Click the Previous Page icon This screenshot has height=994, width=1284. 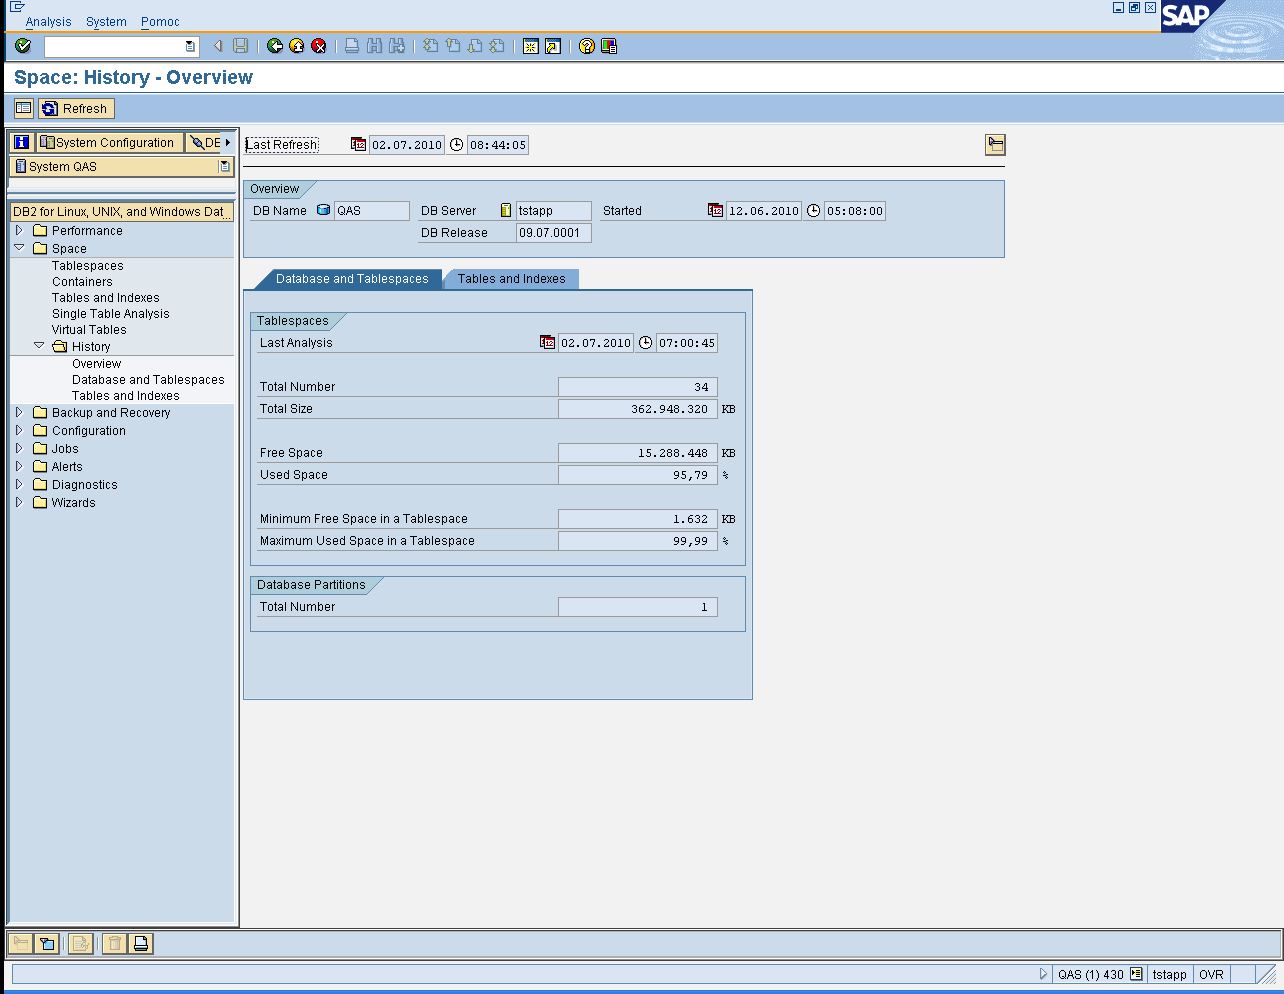[x=453, y=46]
